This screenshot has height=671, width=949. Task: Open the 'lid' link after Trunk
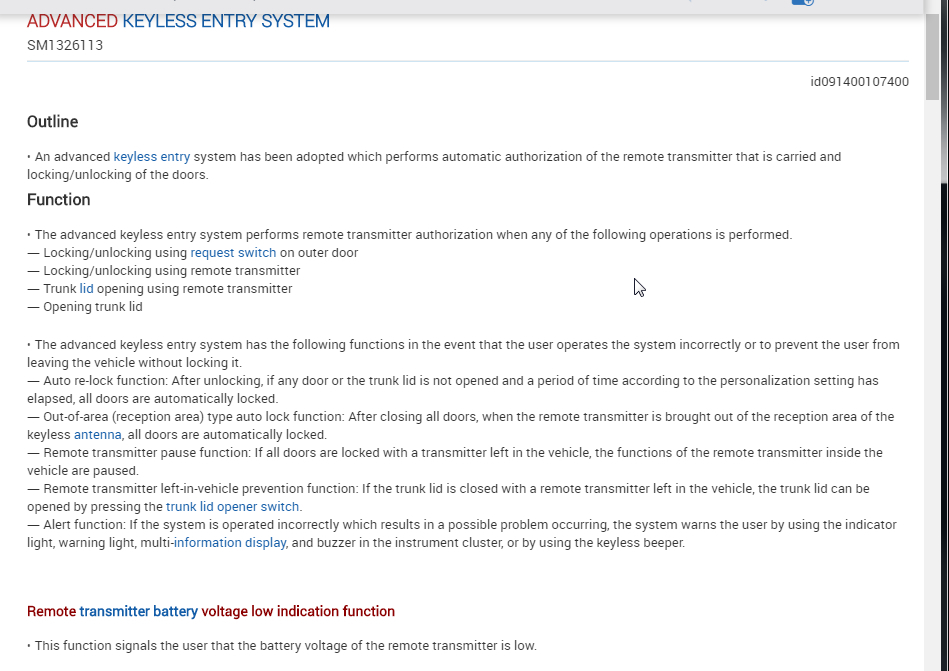coord(87,289)
